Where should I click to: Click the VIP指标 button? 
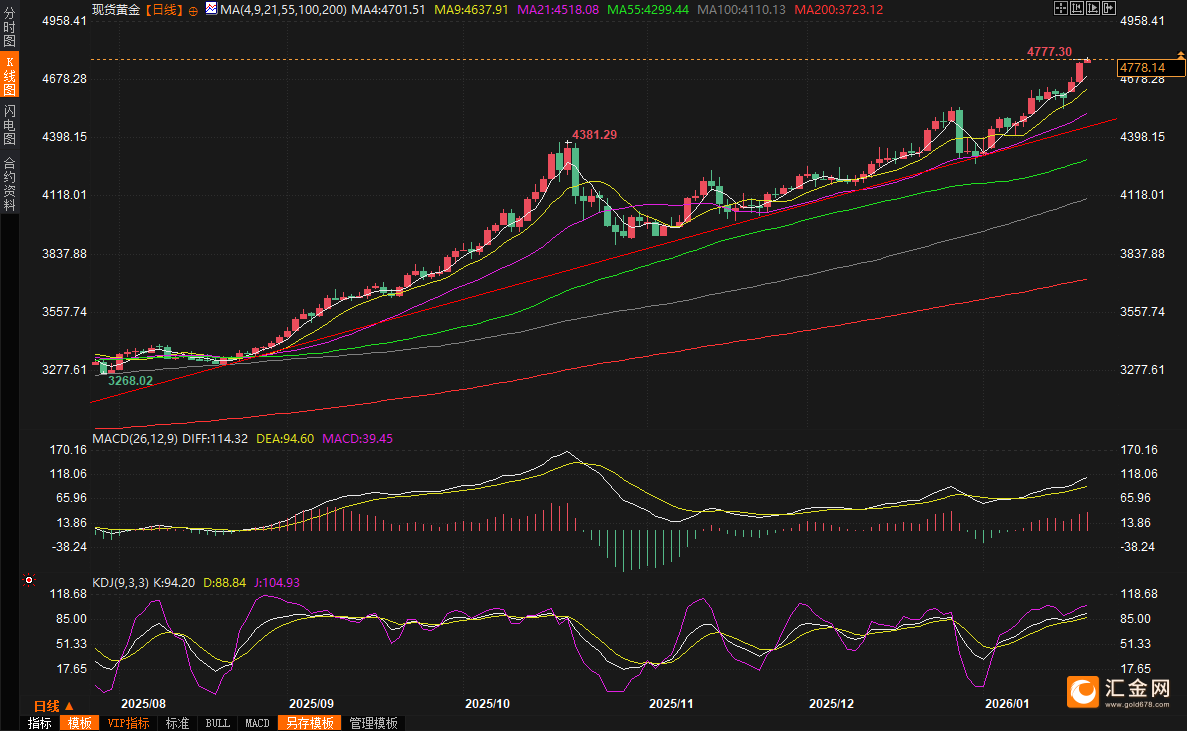(x=128, y=723)
